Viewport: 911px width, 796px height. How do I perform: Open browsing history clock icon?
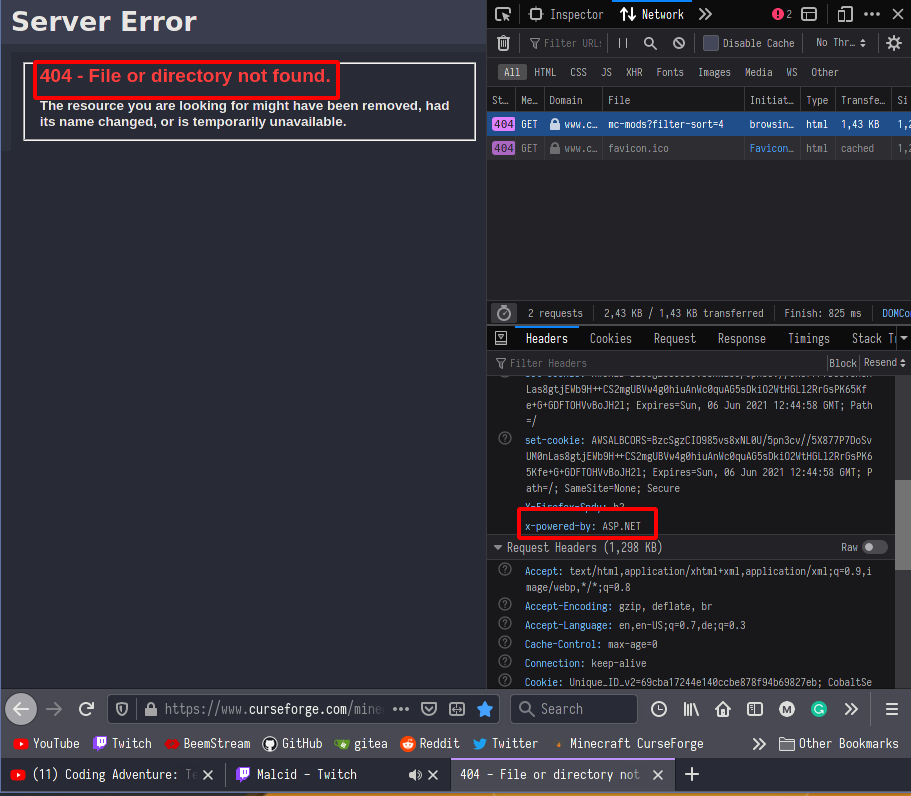click(x=658, y=709)
